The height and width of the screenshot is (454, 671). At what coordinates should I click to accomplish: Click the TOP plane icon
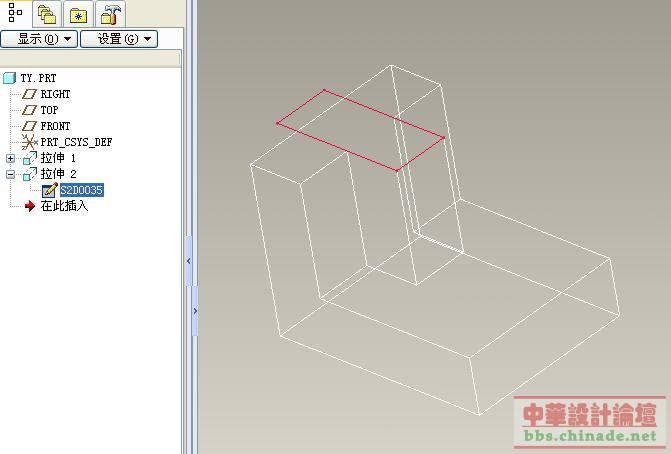pyautogui.click(x=29, y=110)
